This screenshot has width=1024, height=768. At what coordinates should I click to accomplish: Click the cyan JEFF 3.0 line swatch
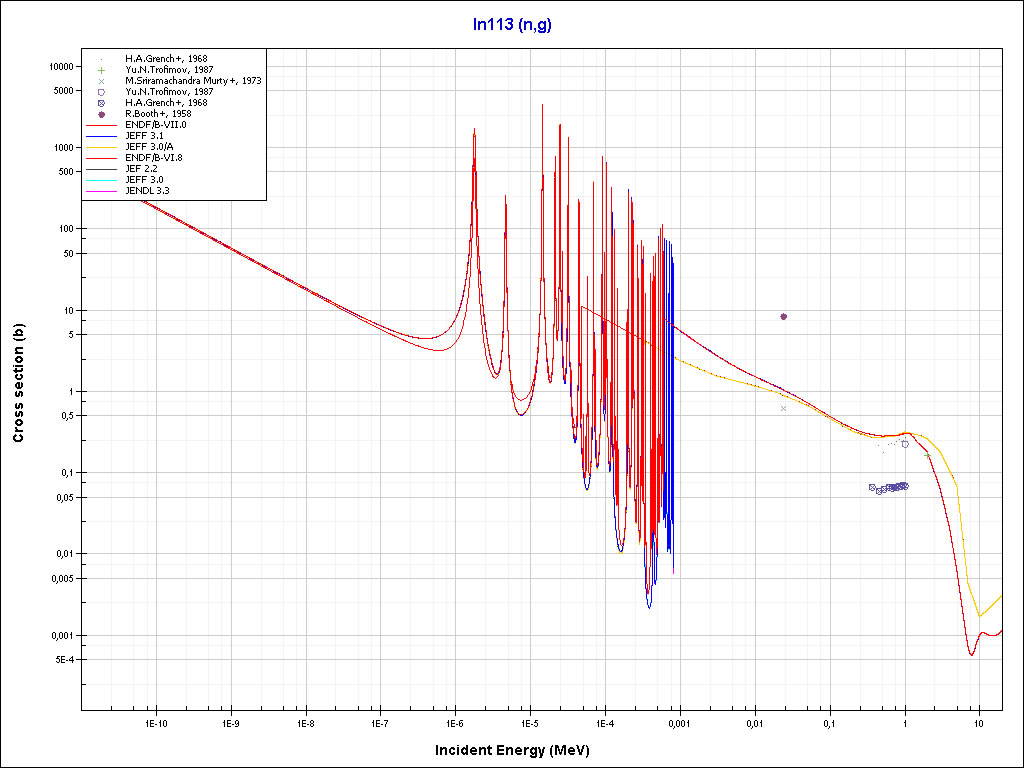[x=102, y=180]
